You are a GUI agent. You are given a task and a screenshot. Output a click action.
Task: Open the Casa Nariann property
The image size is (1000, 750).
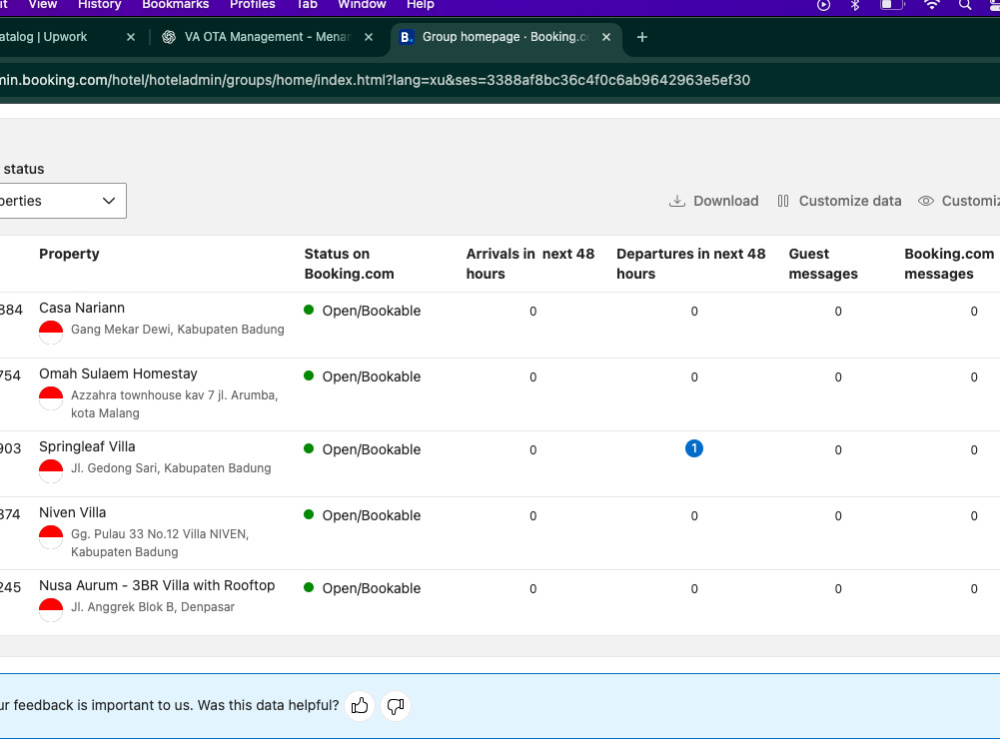click(x=82, y=308)
